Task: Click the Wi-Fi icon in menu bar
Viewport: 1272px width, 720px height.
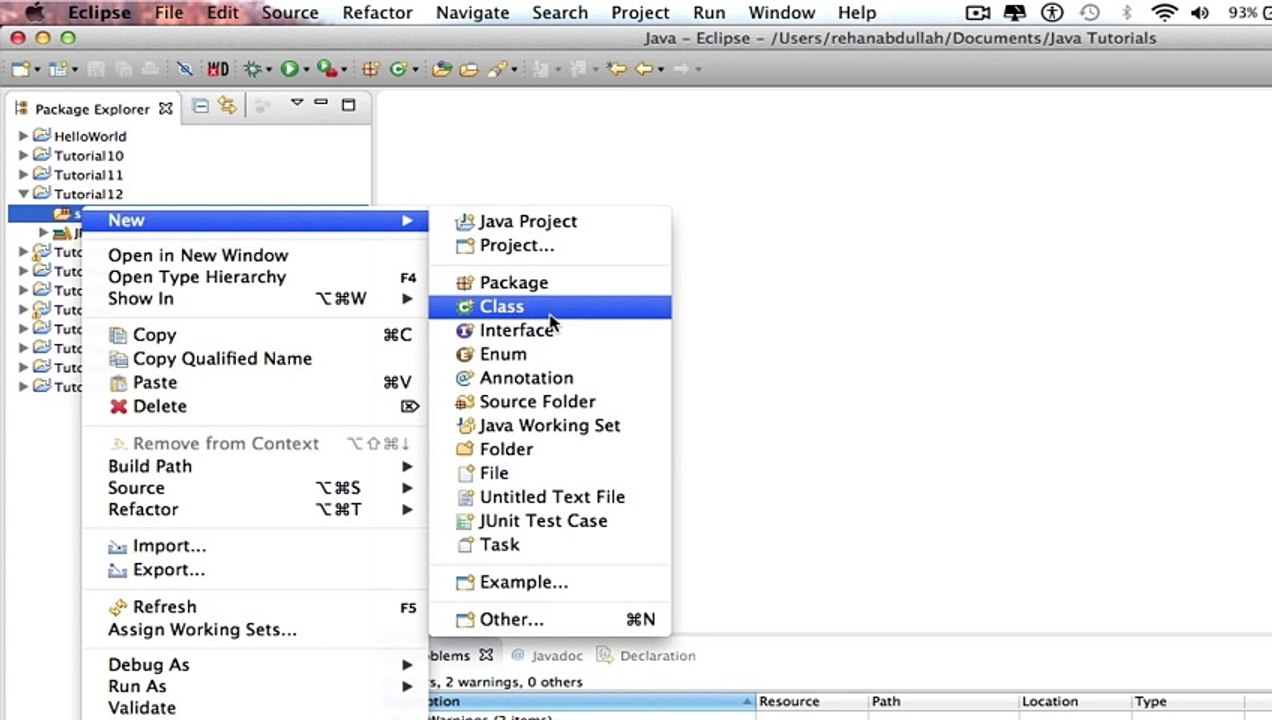Action: coord(1163,13)
